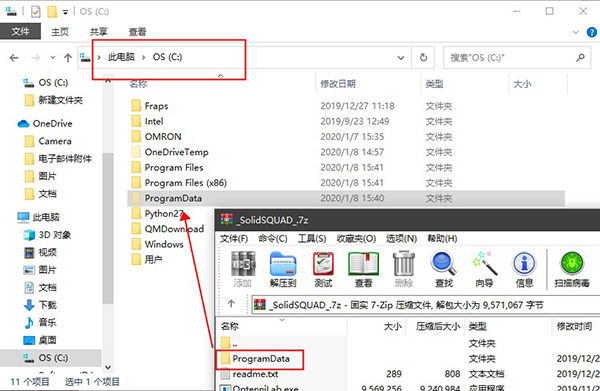
Task: Select 音乐 in navigation pane
Action: (x=41, y=323)
